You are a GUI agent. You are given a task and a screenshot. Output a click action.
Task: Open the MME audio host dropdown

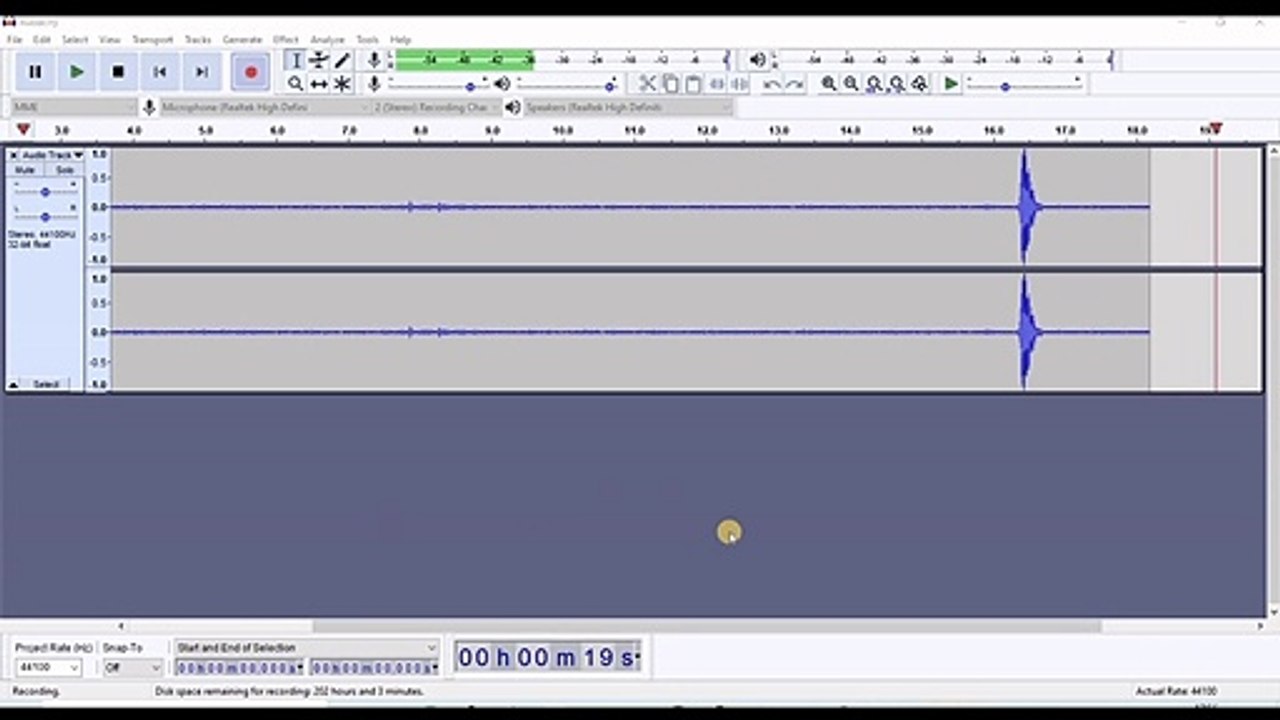coord(74,107)
